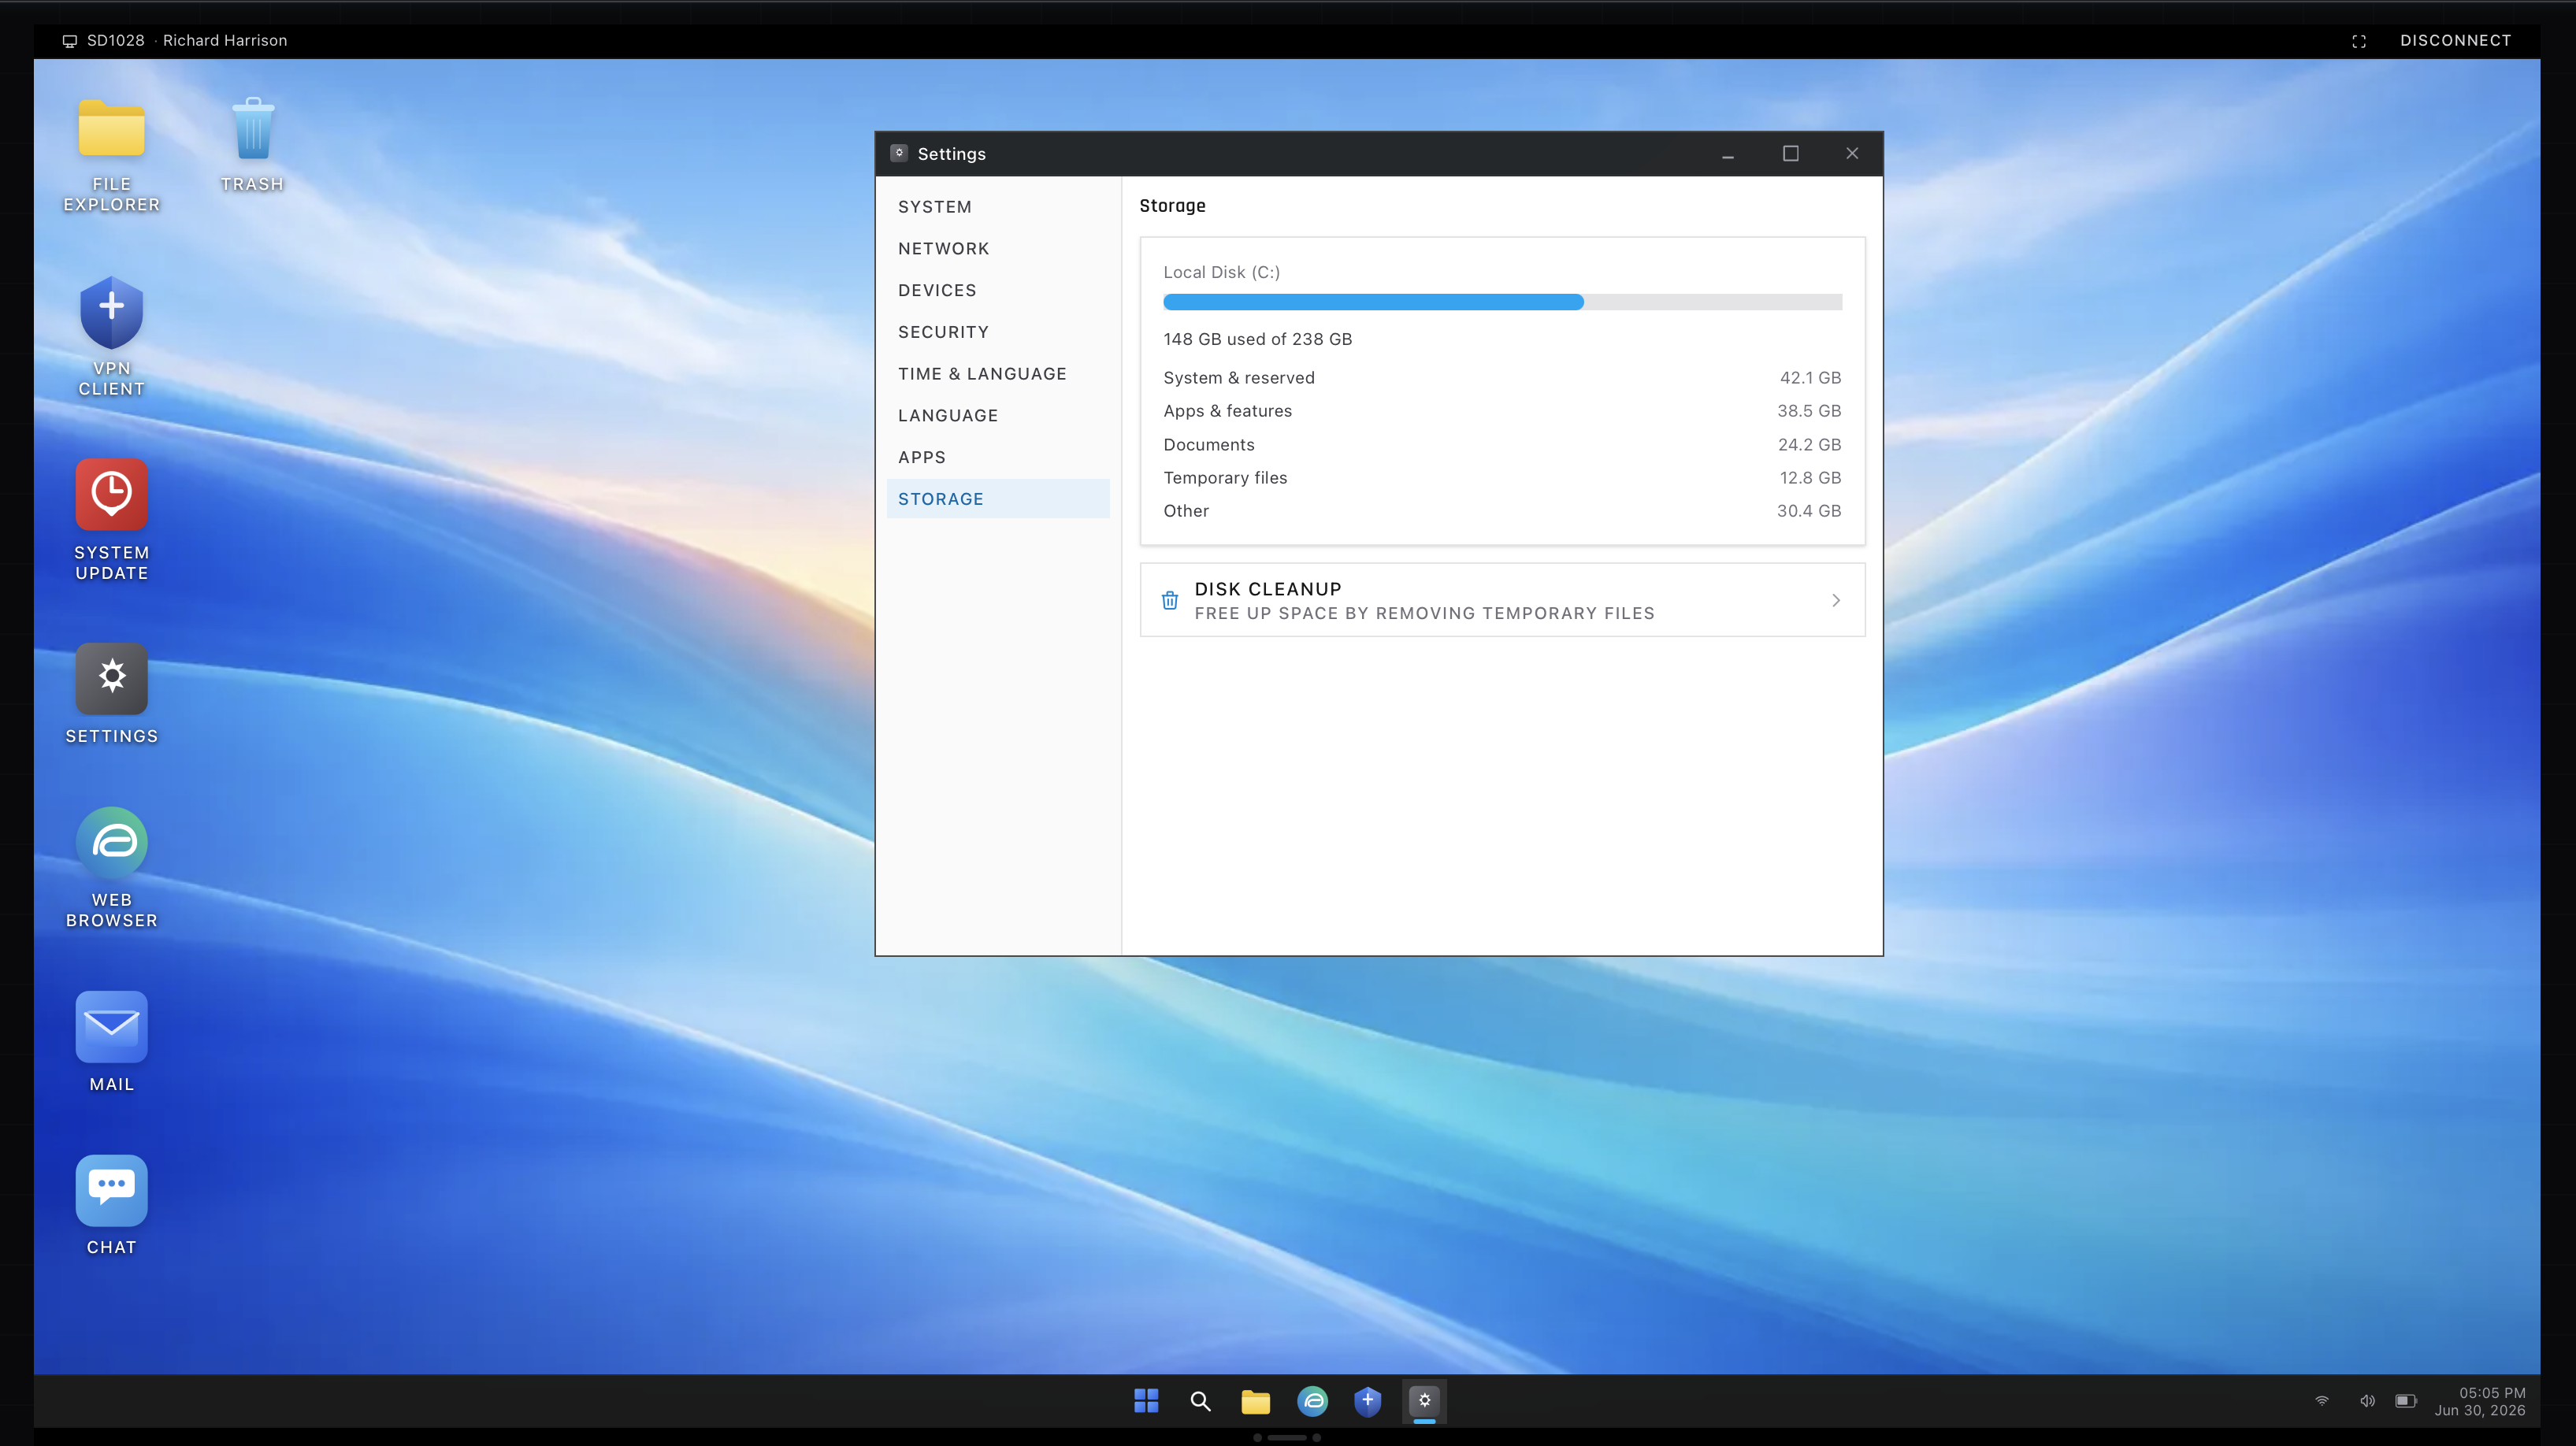This screenshot has width=2576, height=1446.
Task: Open Web Browser from the taskbar
Action: tap(1312, 1401)
